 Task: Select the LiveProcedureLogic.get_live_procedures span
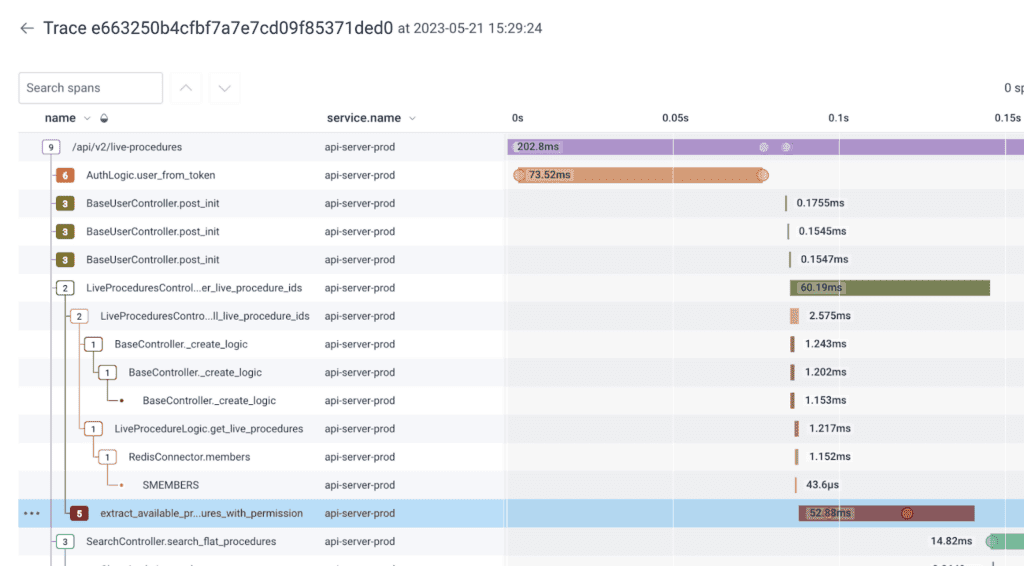click(208, 429)
